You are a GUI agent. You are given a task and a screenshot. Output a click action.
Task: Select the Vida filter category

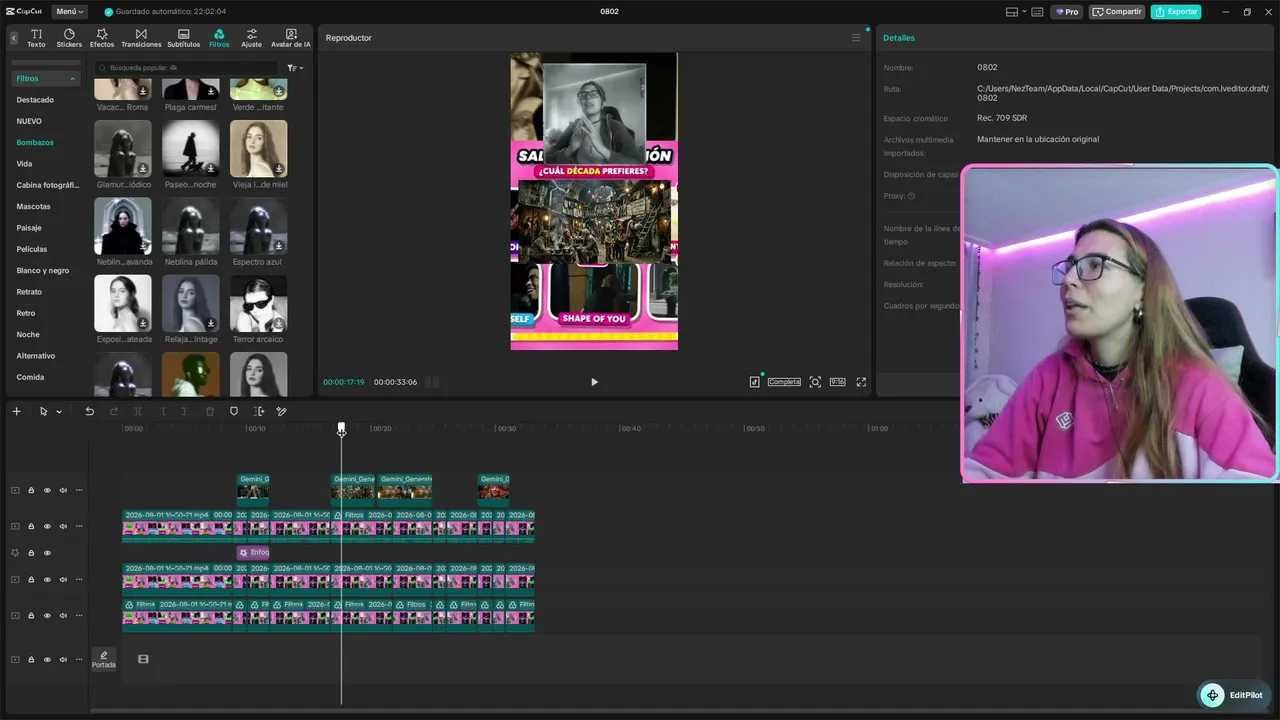(x=24, y=164)
